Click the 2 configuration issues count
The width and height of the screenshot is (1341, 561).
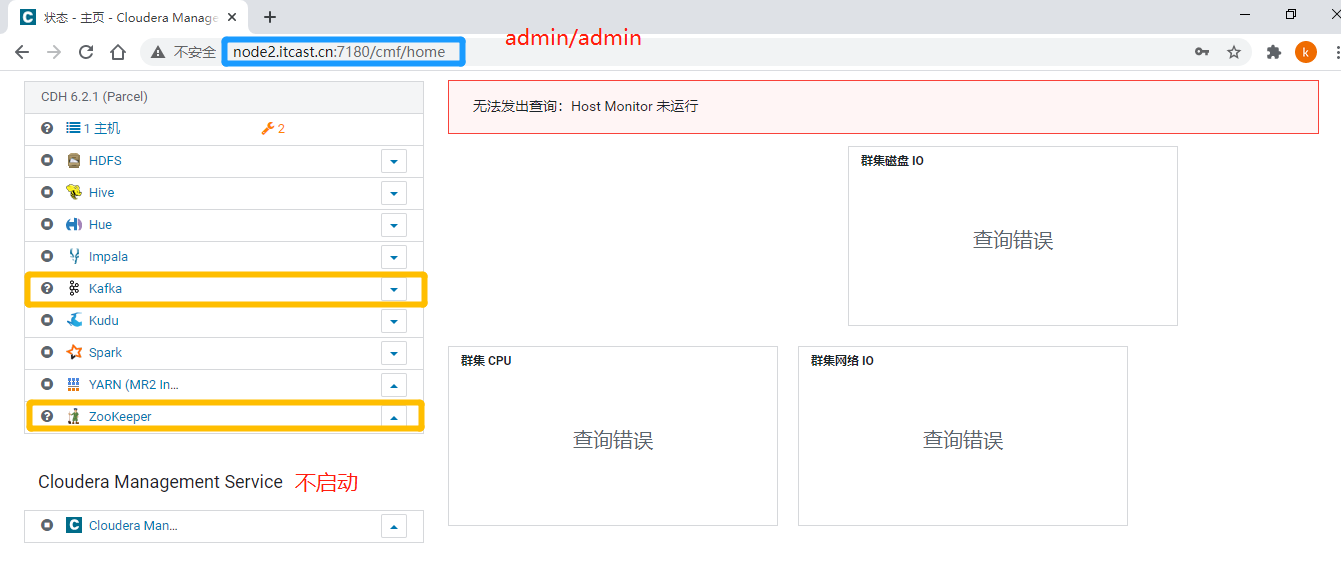tap(281, 129)
